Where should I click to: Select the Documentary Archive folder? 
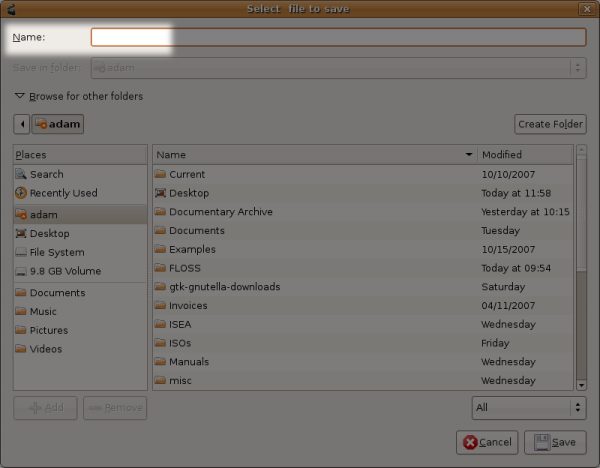tap(220, 212)
